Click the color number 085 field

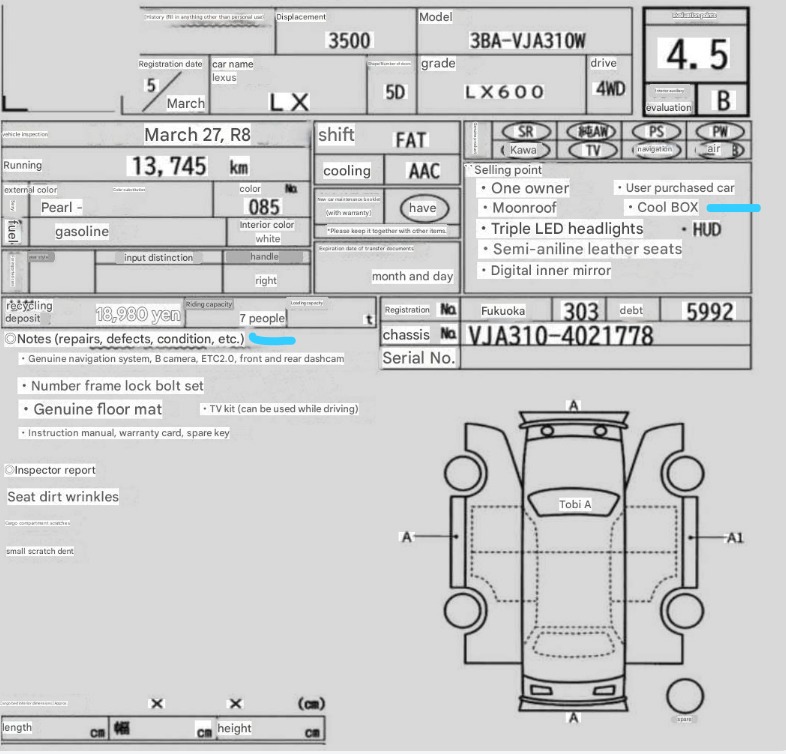point(264,207)
